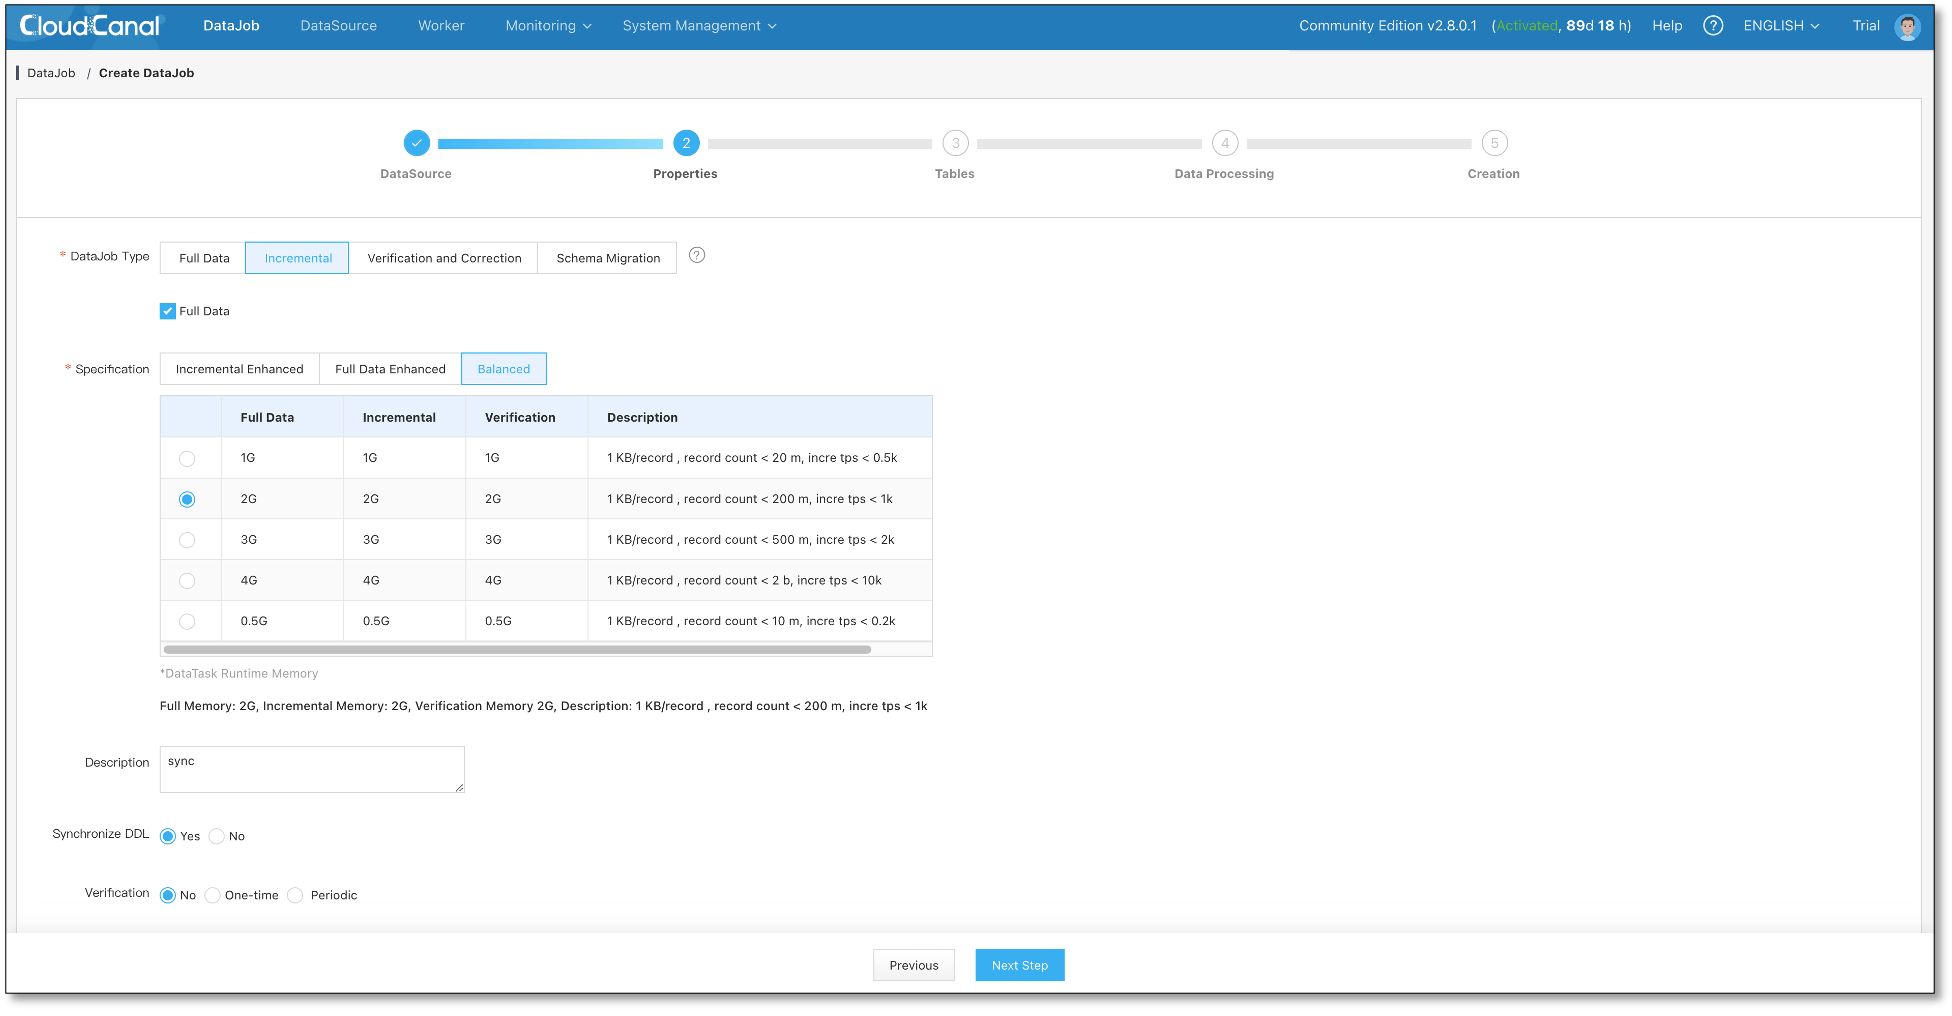Choose Incremental Enhanced specification

pos(240,369)
